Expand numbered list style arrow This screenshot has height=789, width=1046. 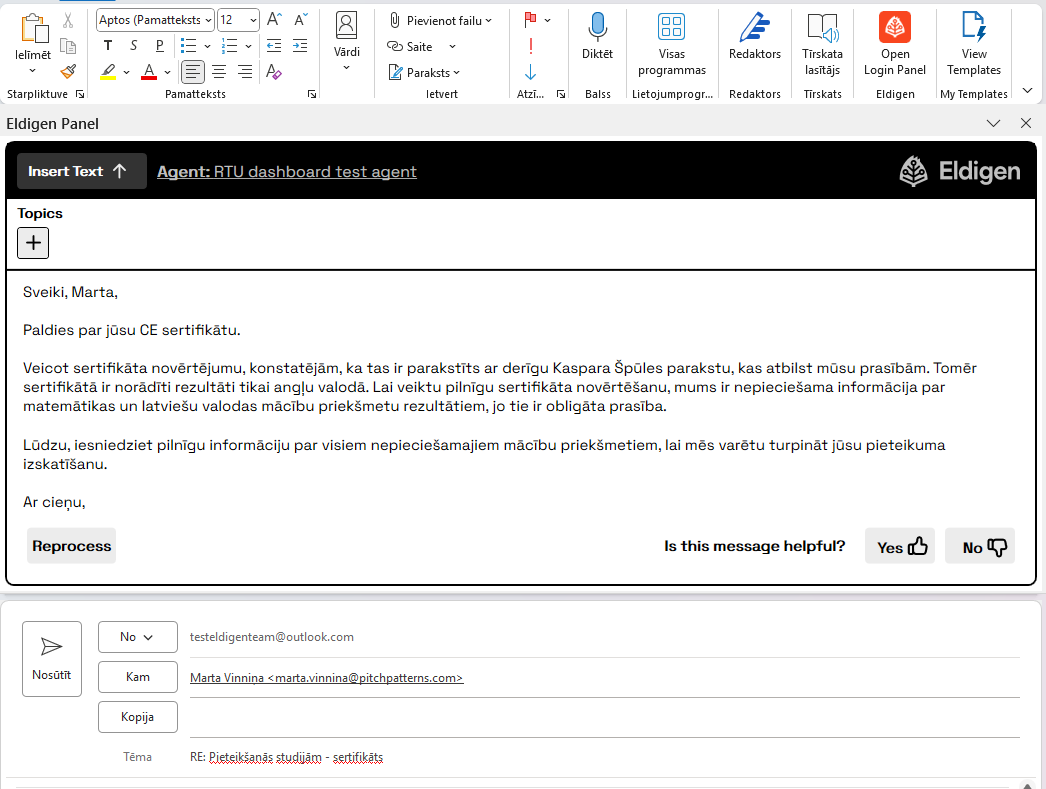248,46
